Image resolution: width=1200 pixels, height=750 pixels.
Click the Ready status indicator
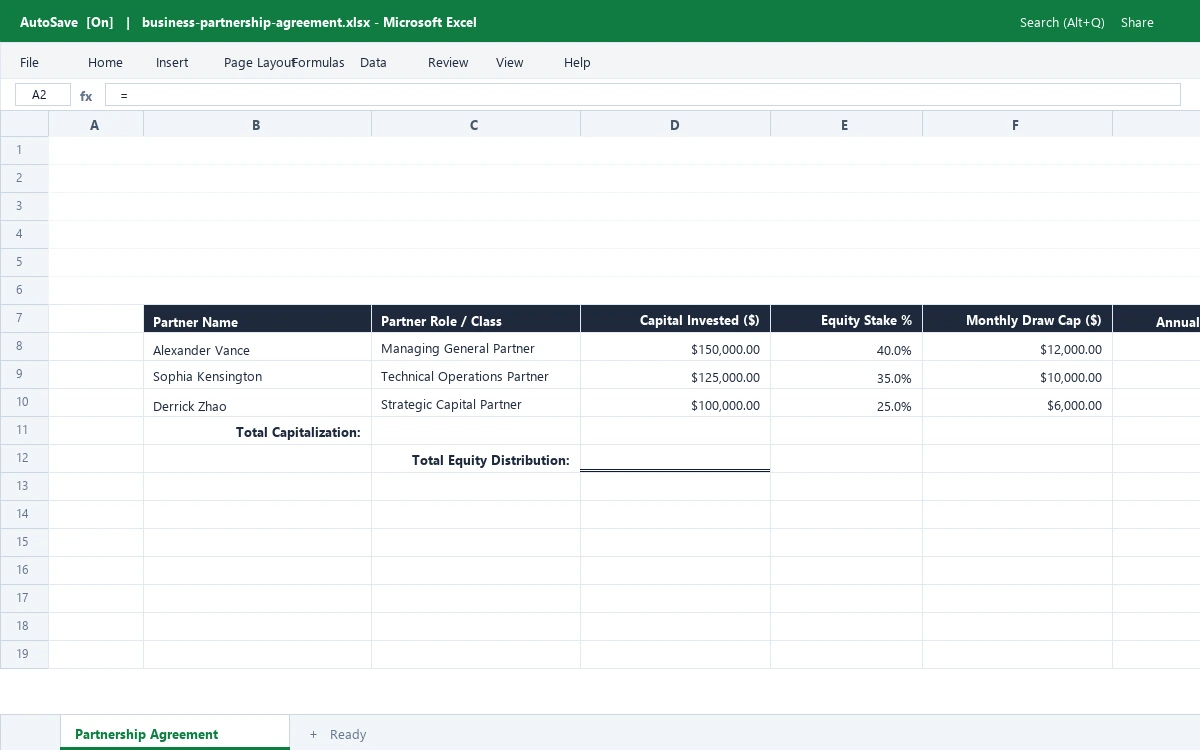pyautogui.click(x=348, y=734)
